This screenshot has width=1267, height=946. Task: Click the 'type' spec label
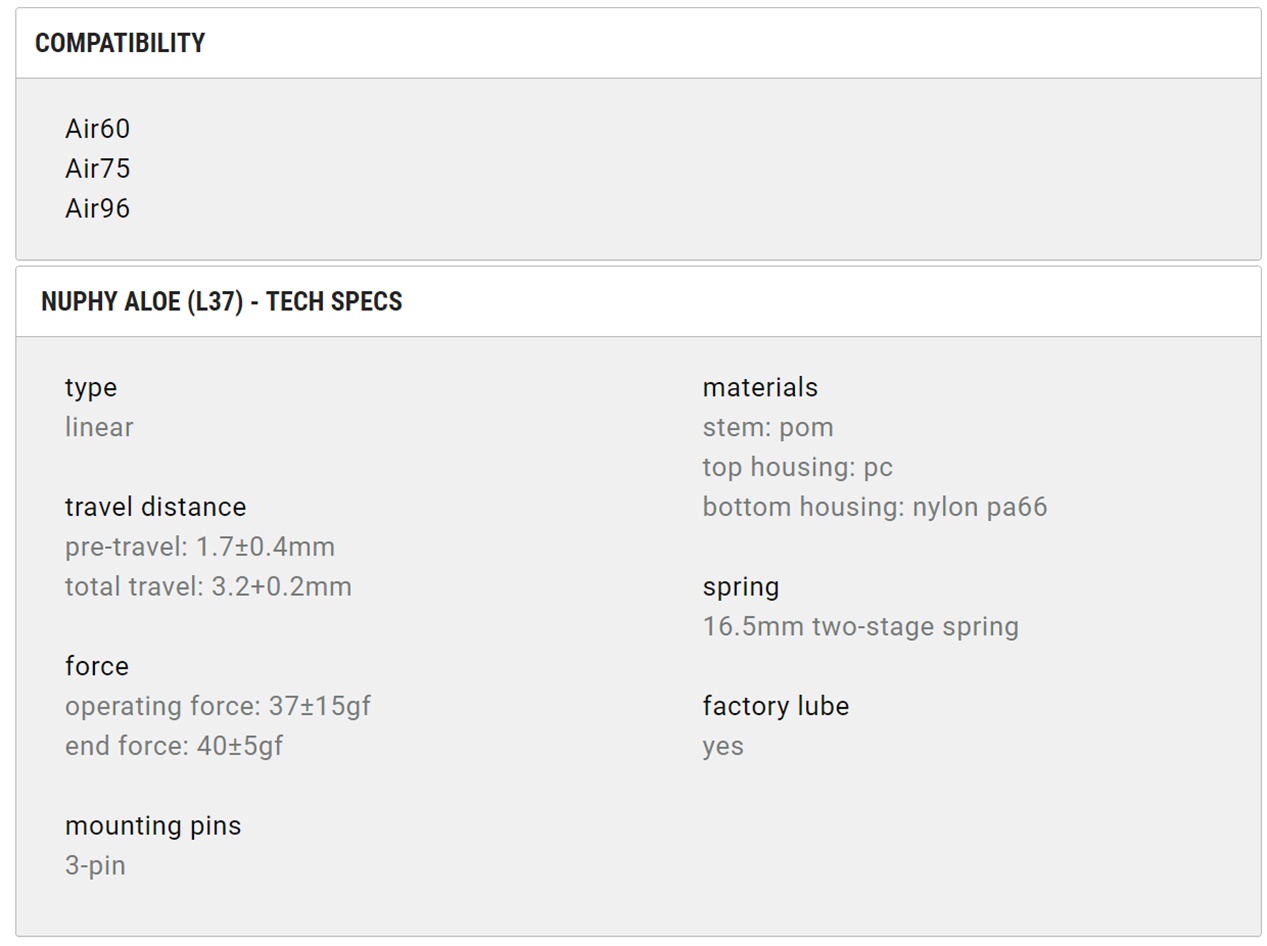coord(91,388)
